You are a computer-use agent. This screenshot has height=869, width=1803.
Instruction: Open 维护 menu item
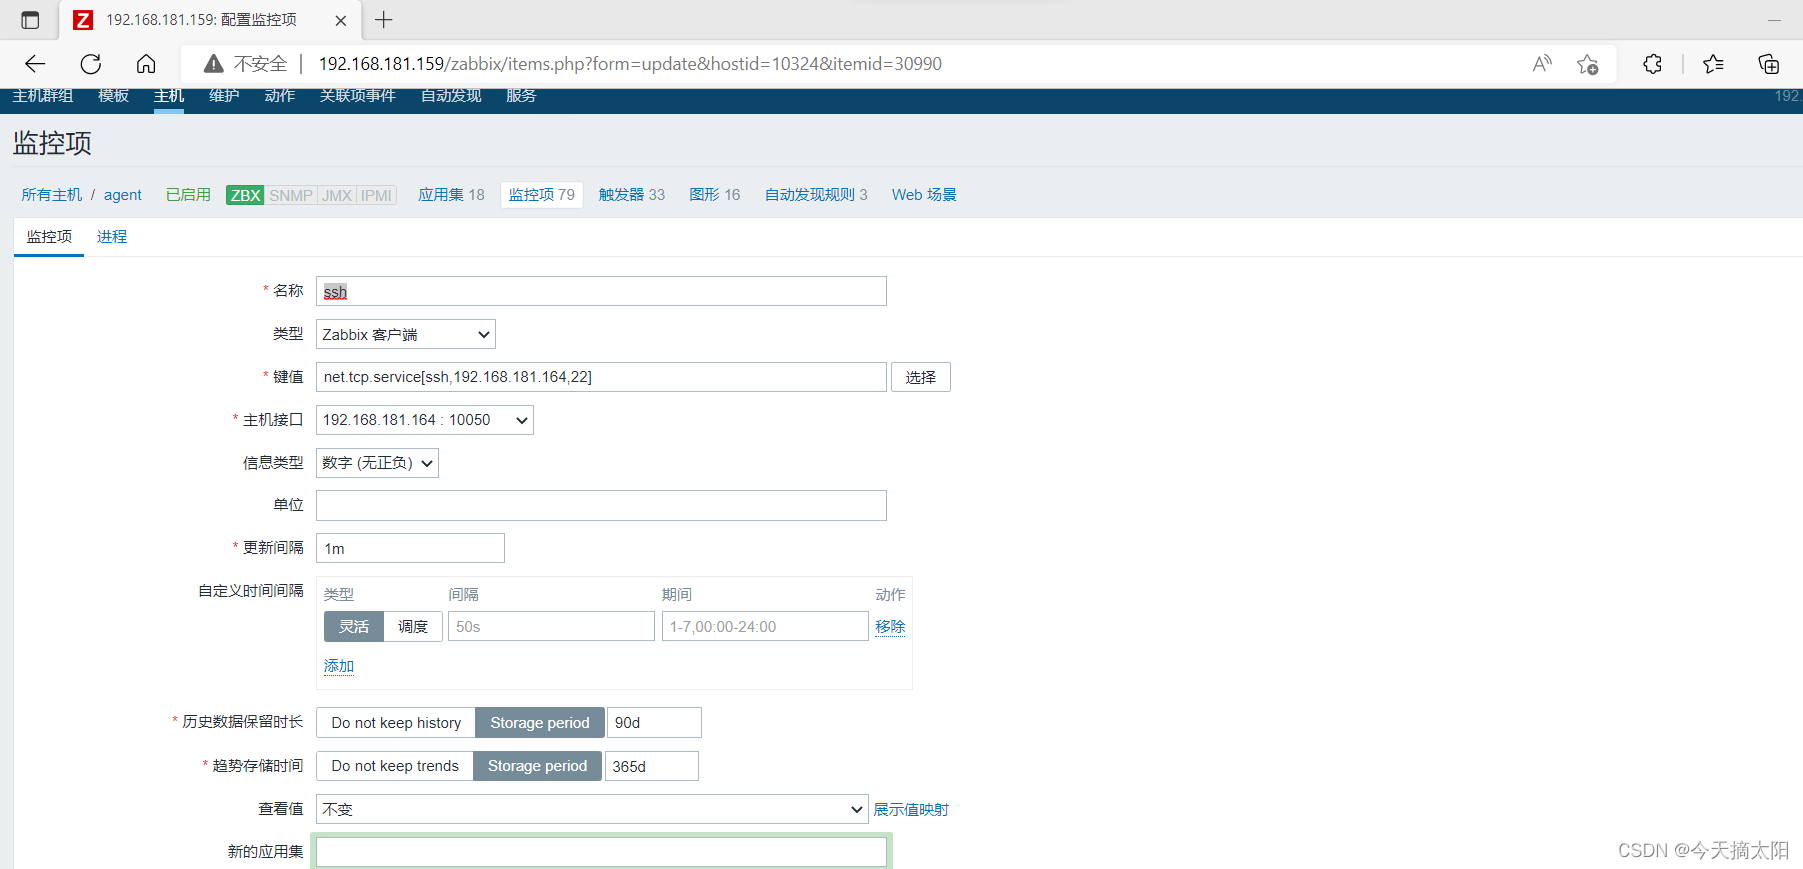pos(224,96)
